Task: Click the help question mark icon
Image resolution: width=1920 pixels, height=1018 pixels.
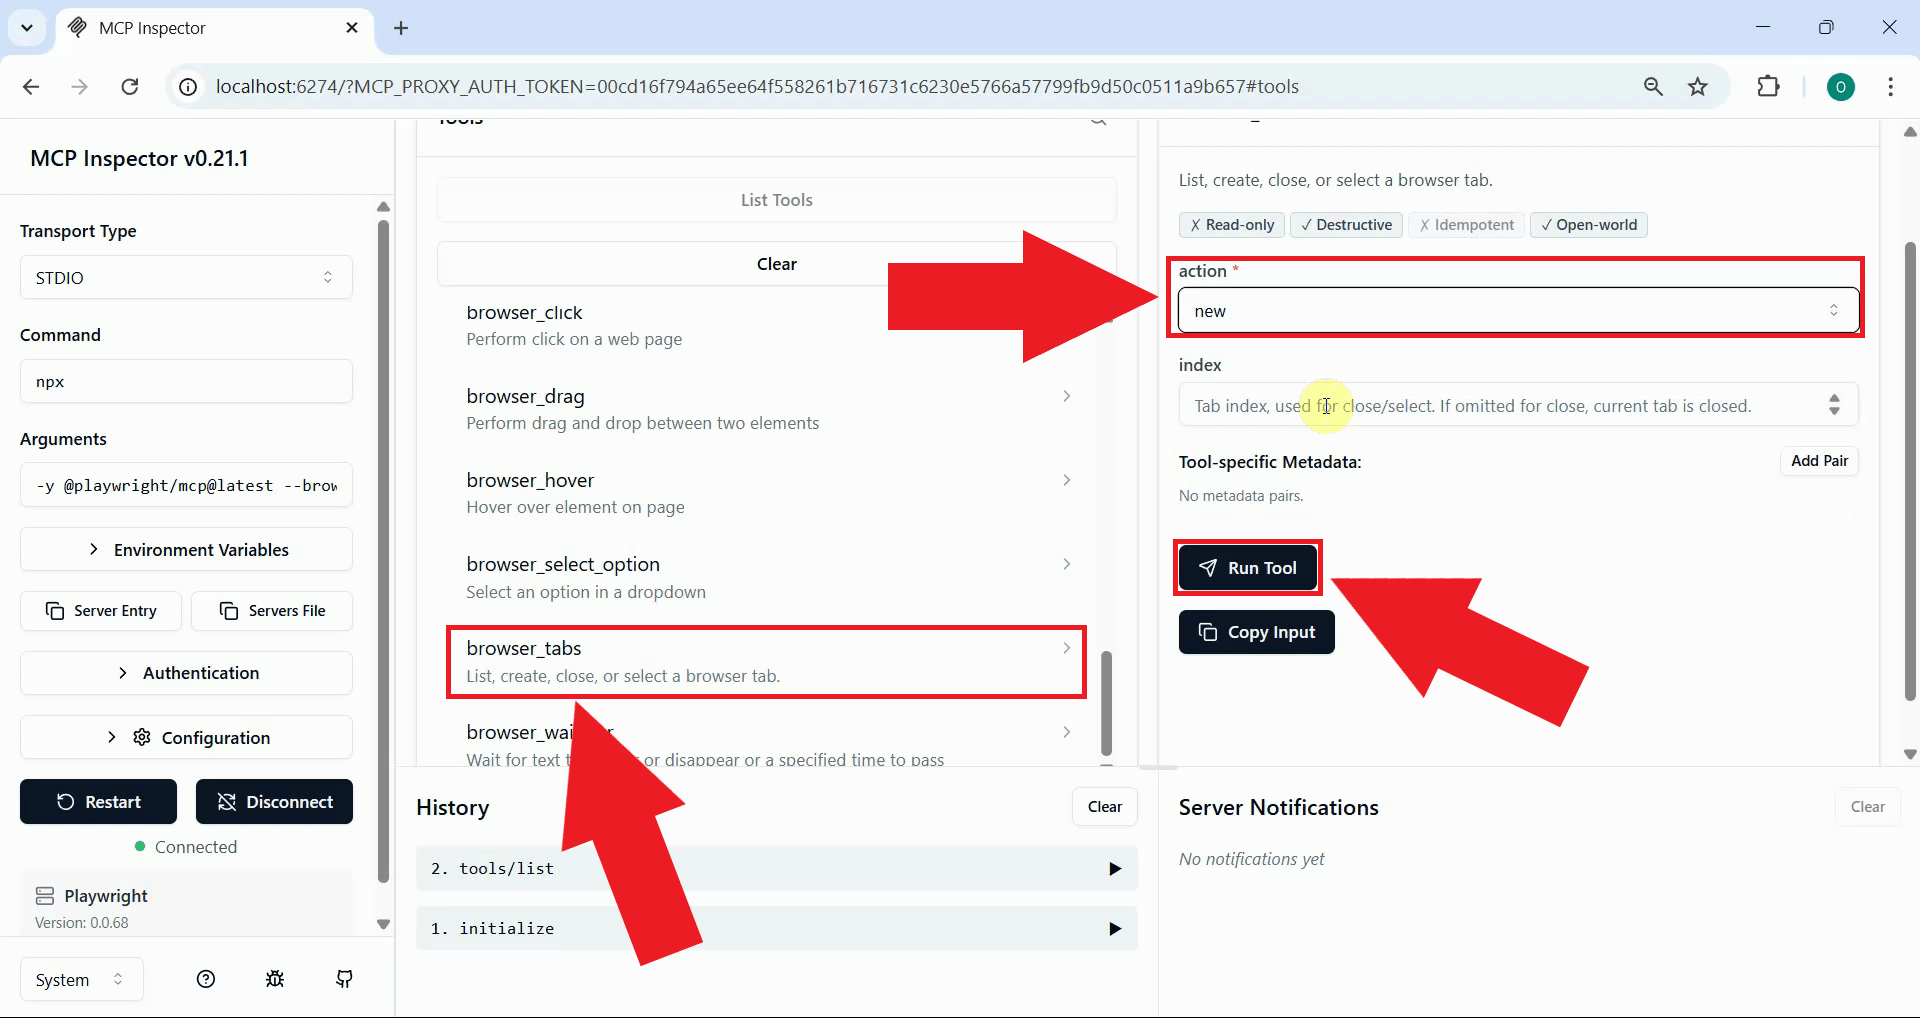Action: [x=206, y=979]
